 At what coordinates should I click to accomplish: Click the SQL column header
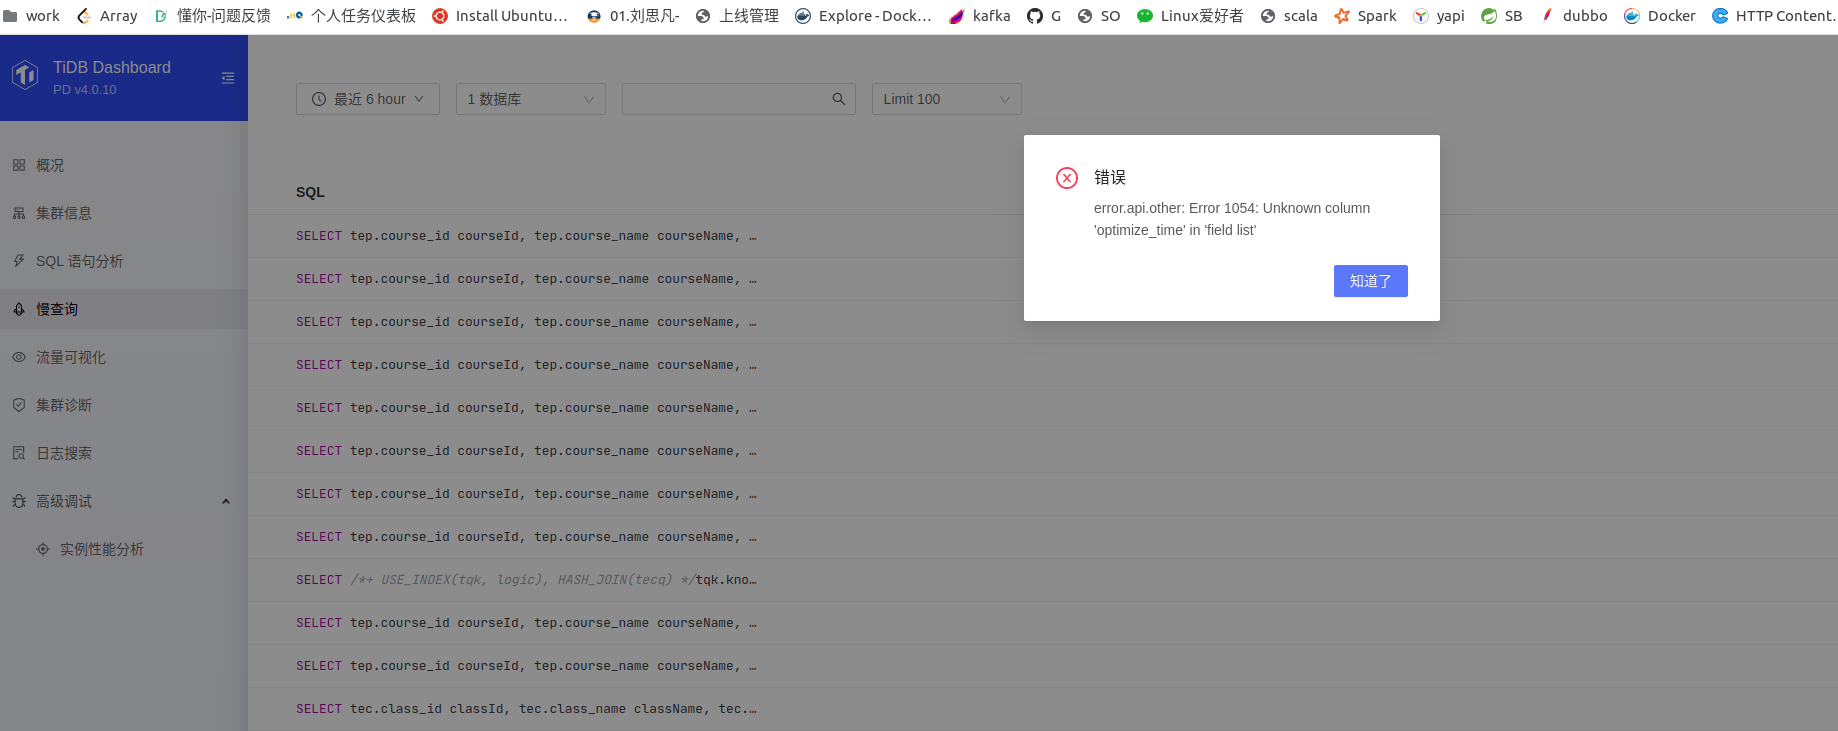point(310,192)
